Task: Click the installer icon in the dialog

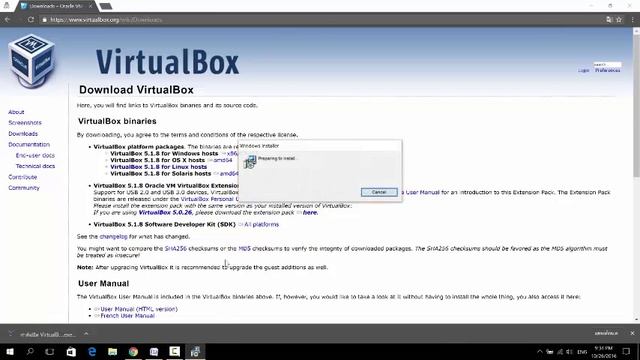Action: [250, 162]
